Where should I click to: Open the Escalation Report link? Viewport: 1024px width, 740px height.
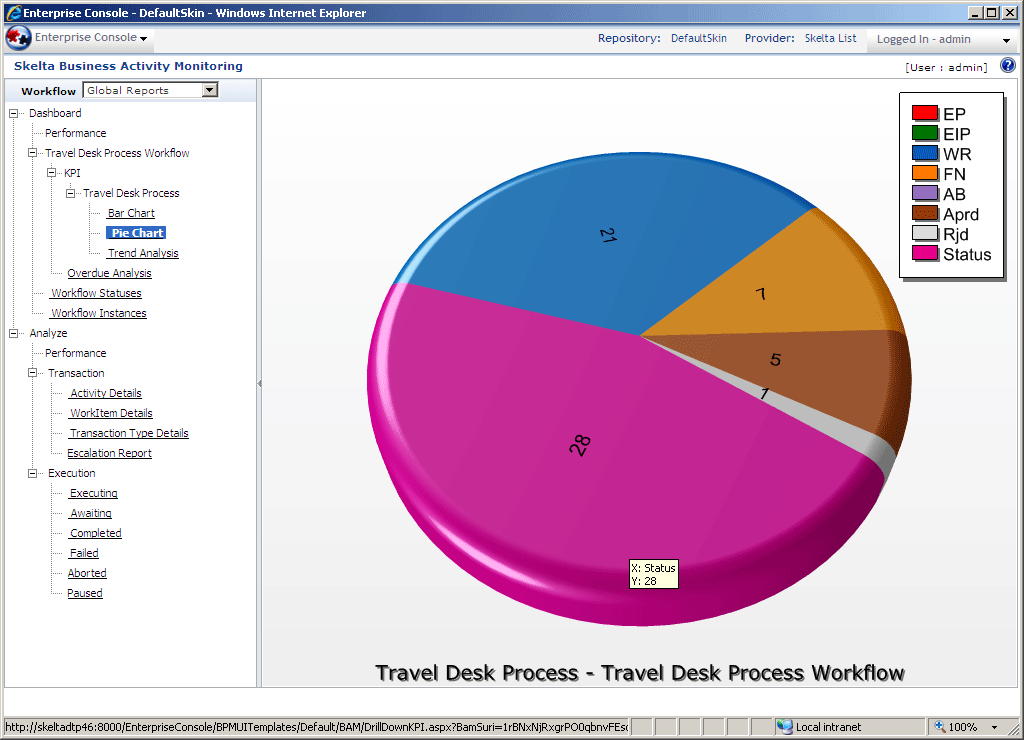pyautogui.click(x=109, y=453)
